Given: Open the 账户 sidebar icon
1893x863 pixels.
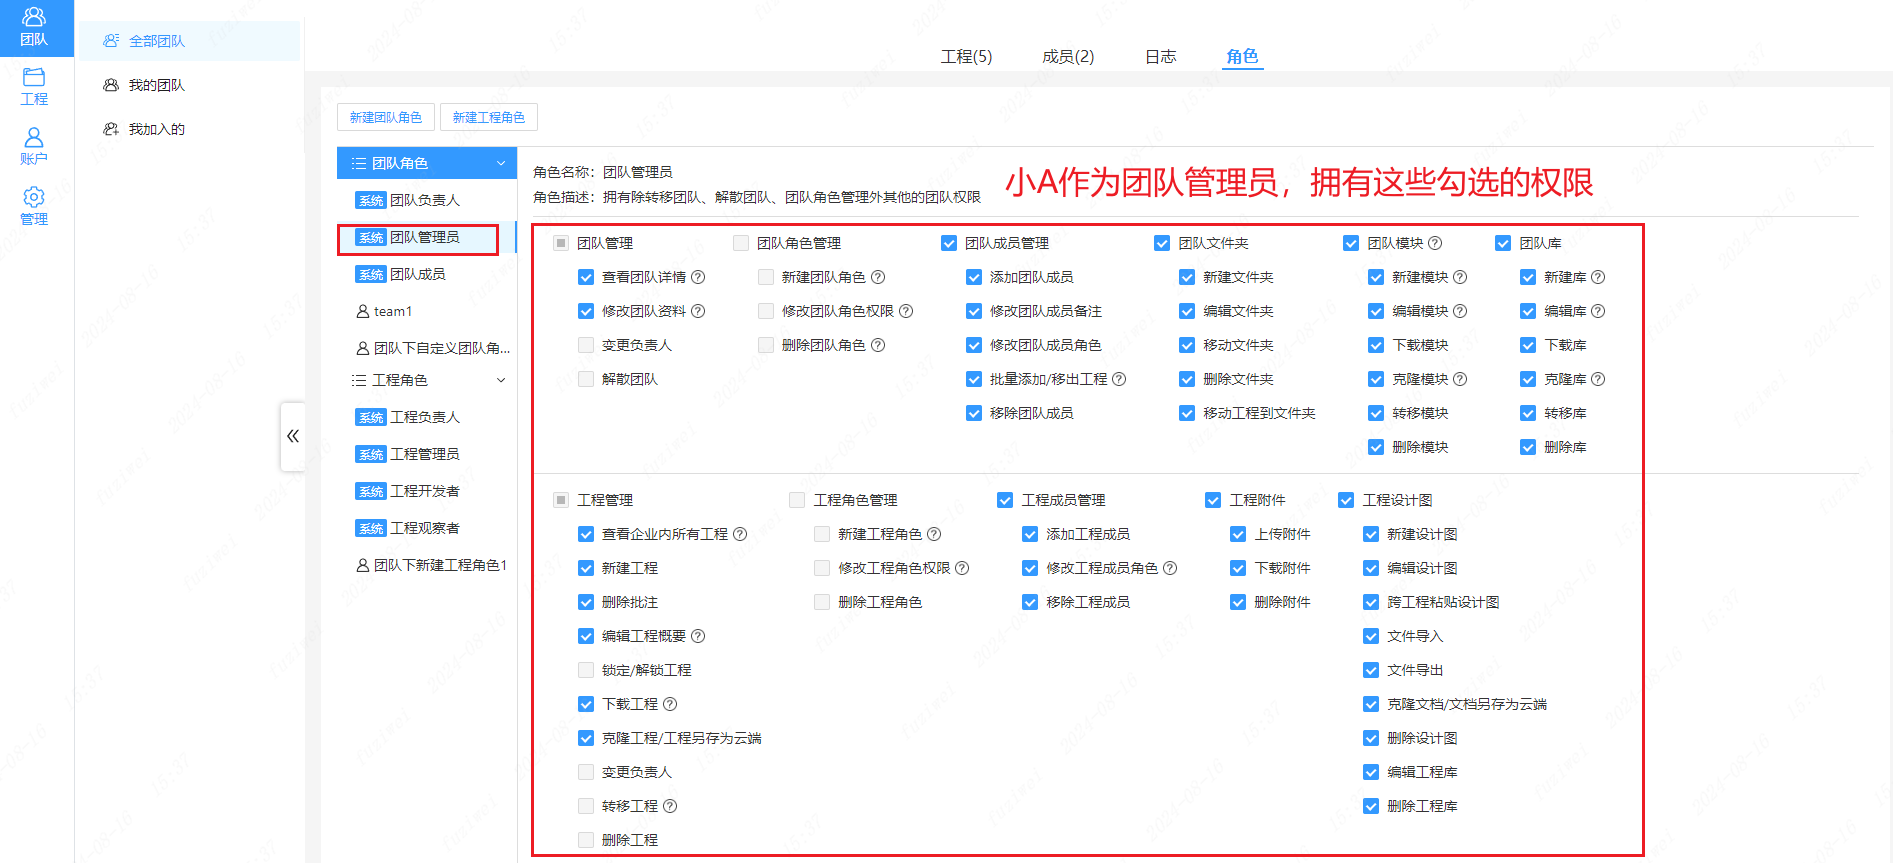Looking at the screenshot, I should [34, 146].
